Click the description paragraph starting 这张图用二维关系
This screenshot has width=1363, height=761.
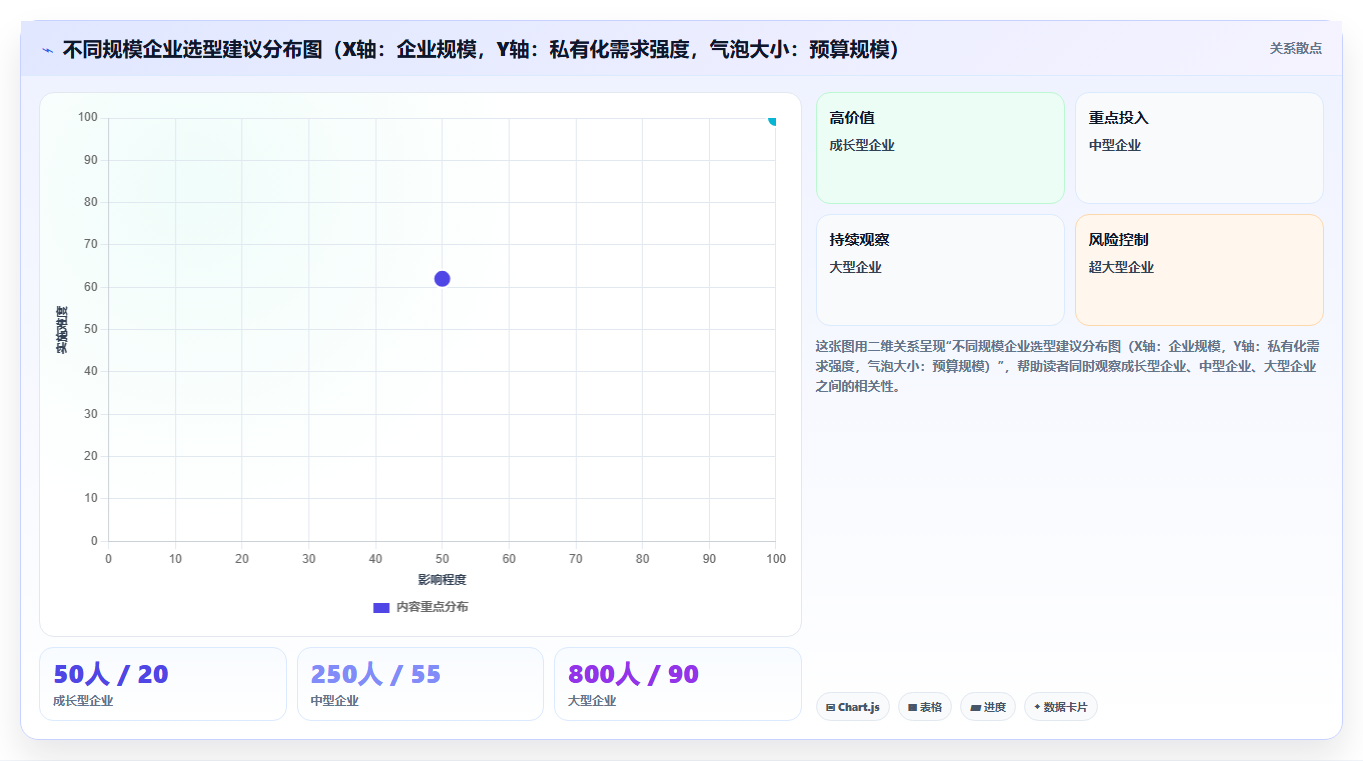click(1068, 366)
